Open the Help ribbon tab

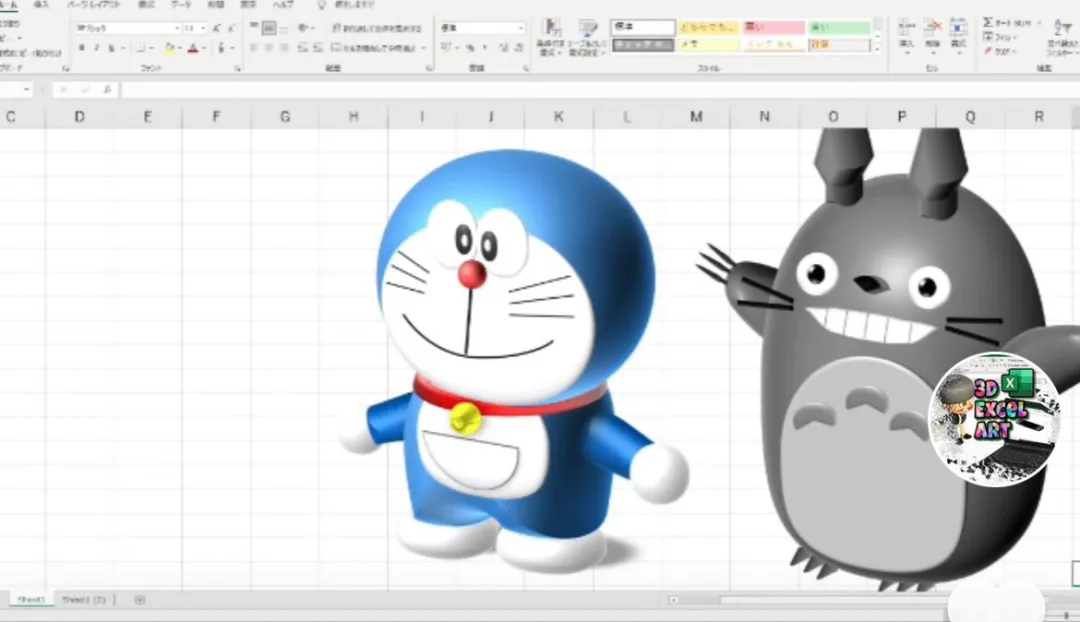pos(282,5)
